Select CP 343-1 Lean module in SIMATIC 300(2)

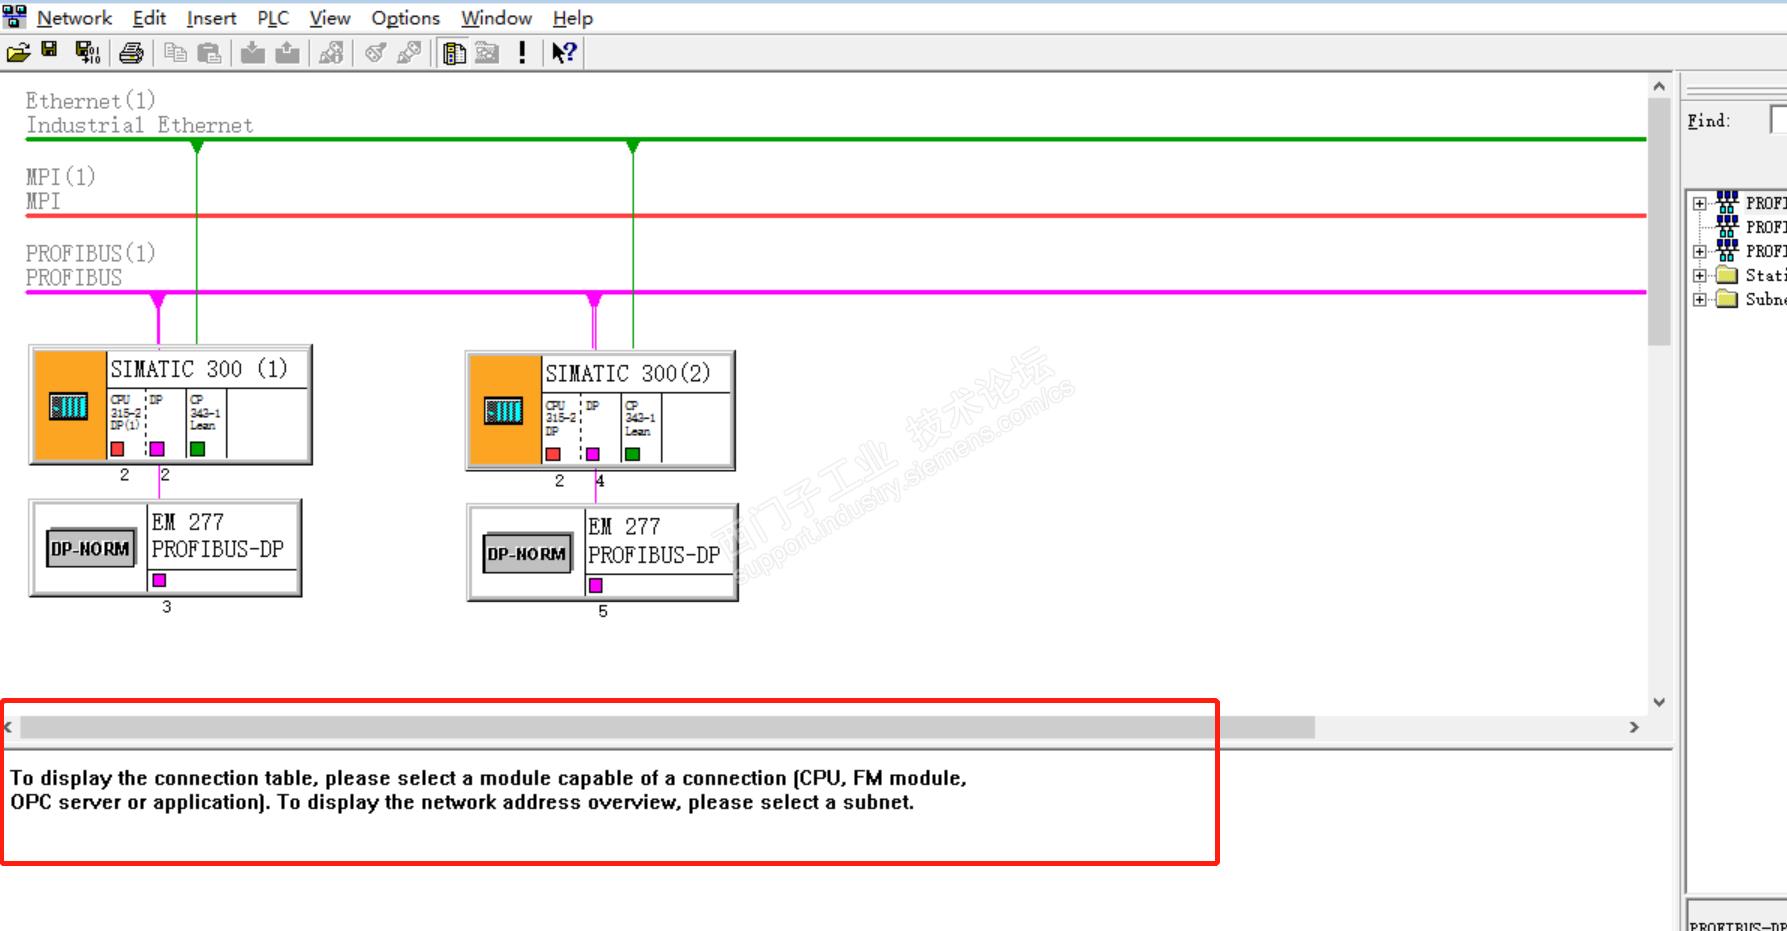[x=641, y=417]
